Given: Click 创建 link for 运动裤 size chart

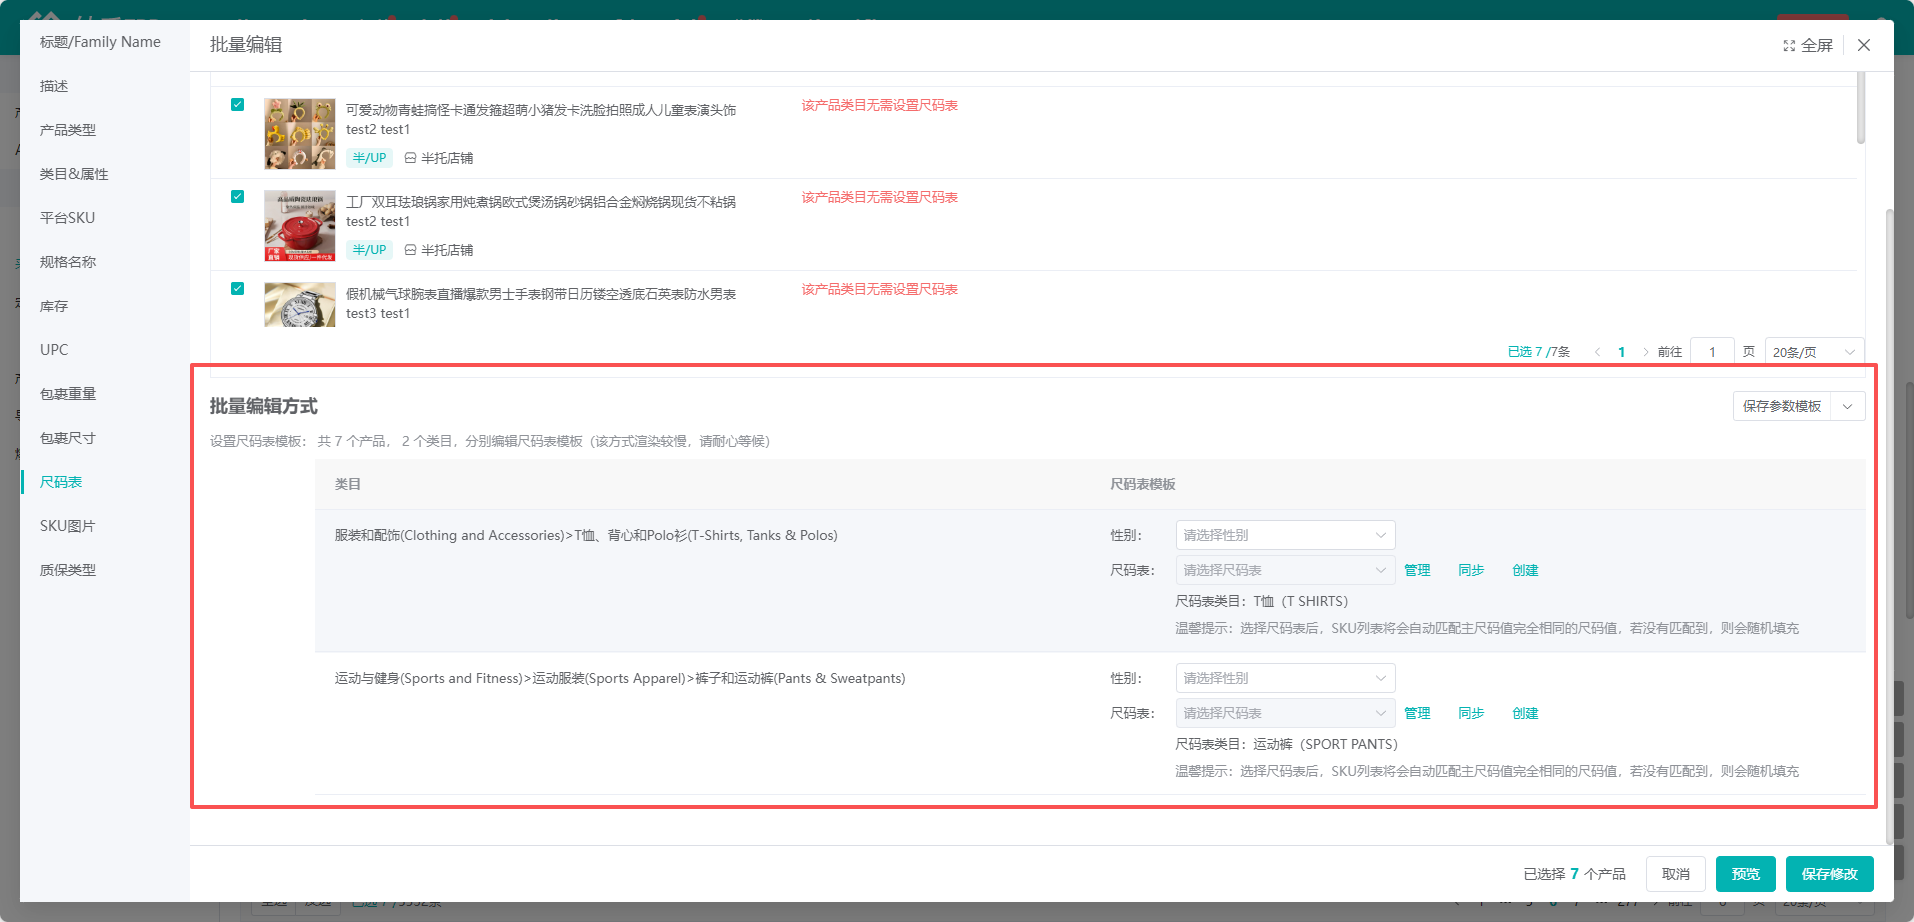Looking at the screenshot, I should tap(1525, 713).
